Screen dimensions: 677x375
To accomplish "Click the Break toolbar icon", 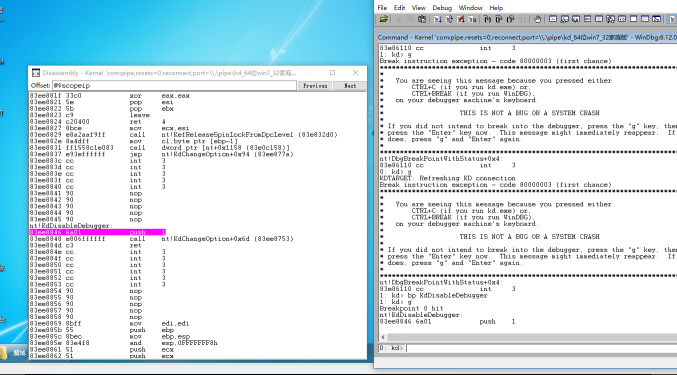I will (472, 19).
